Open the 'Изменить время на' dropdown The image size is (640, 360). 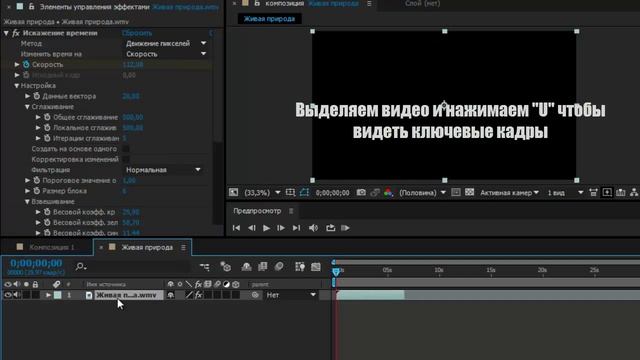point(166,54)
